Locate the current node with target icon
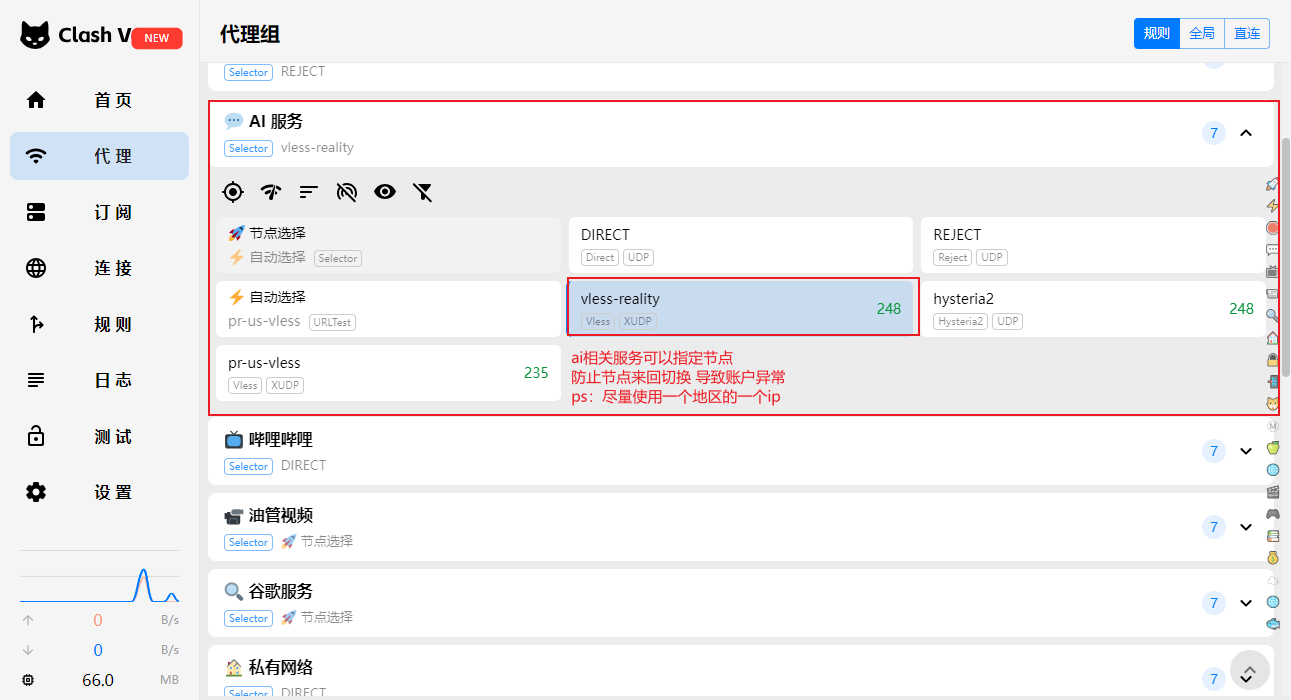The width and height of the screenshot is (1291, 700). tap(233, 192)
